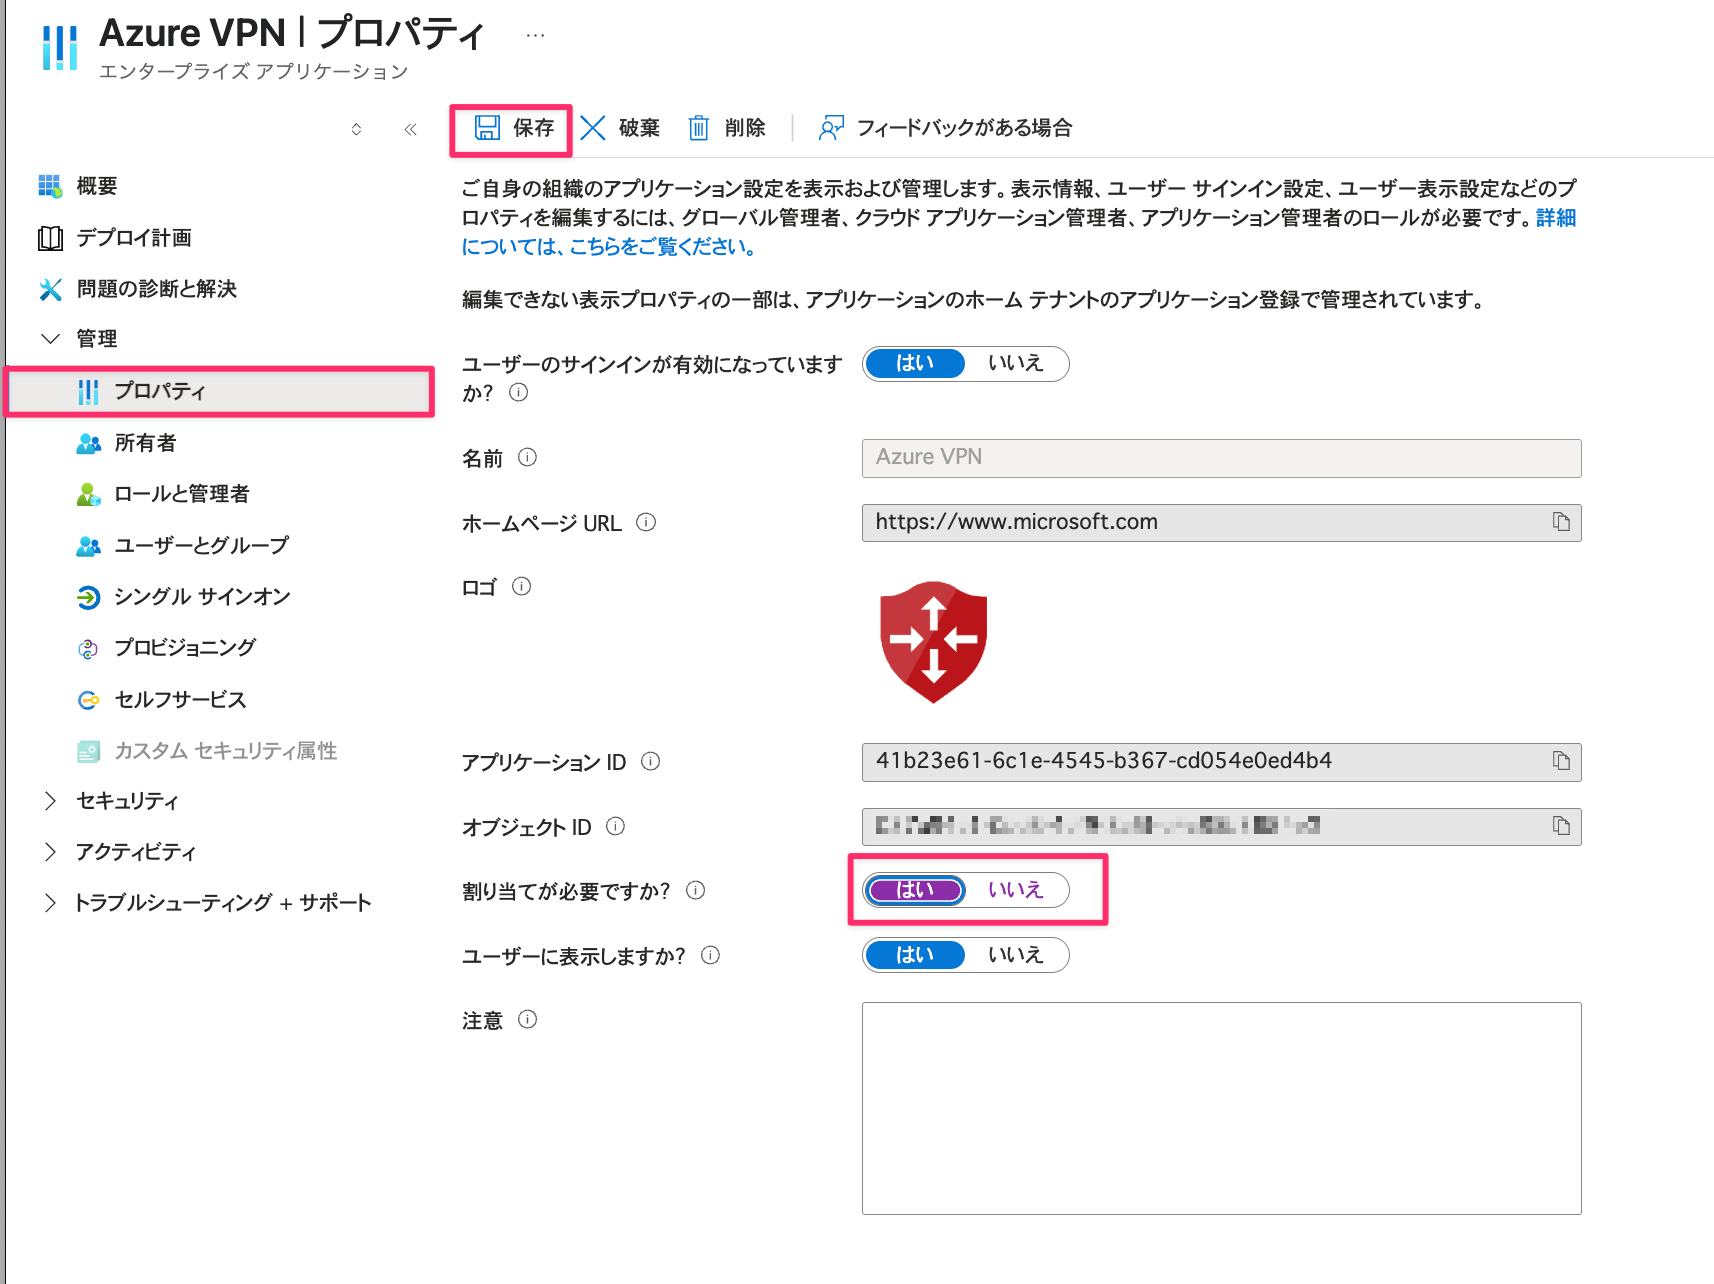
Task: Click the red shield logo image
Action: (x=933, y=642)
